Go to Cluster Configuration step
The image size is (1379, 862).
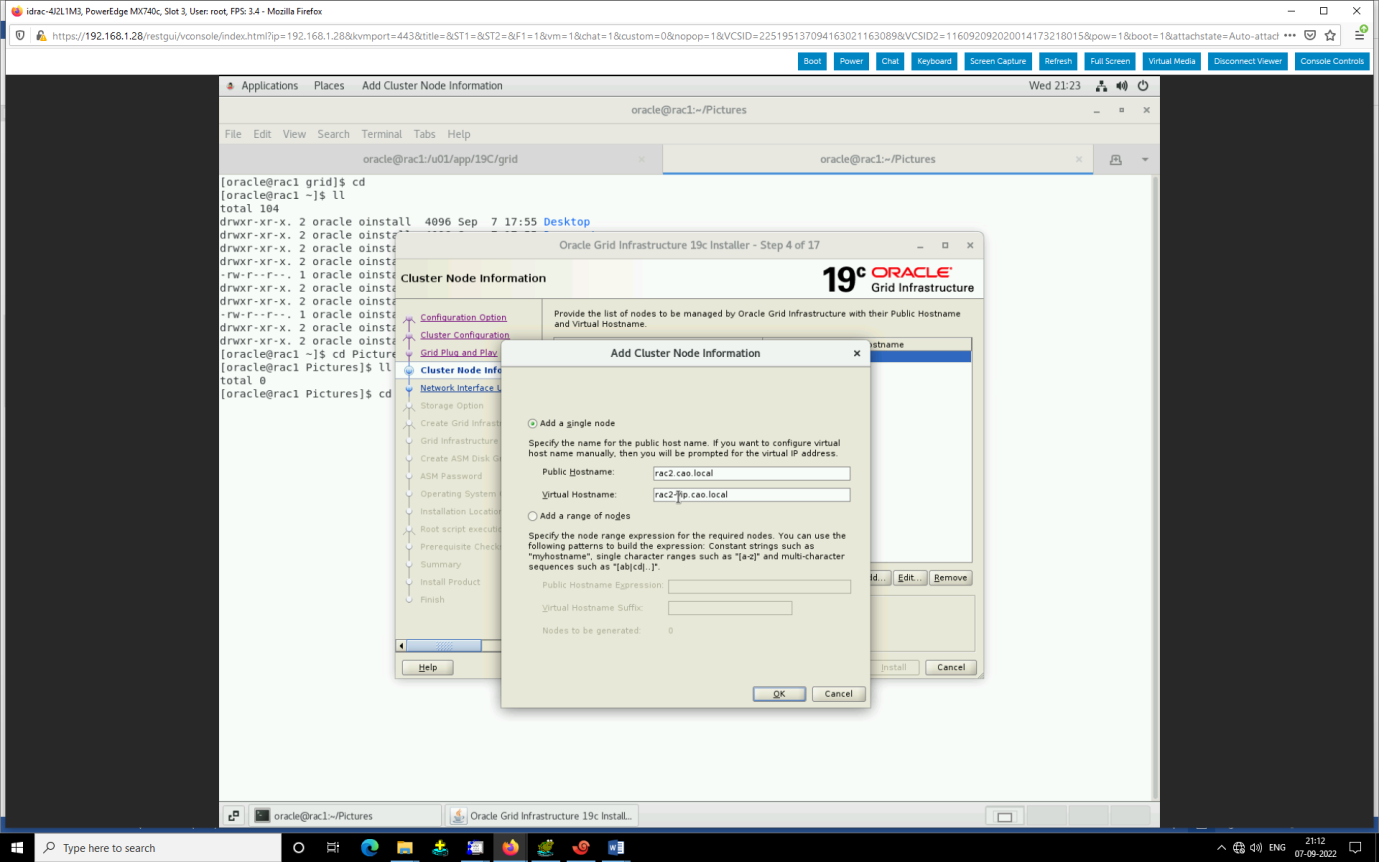[465, 336]
